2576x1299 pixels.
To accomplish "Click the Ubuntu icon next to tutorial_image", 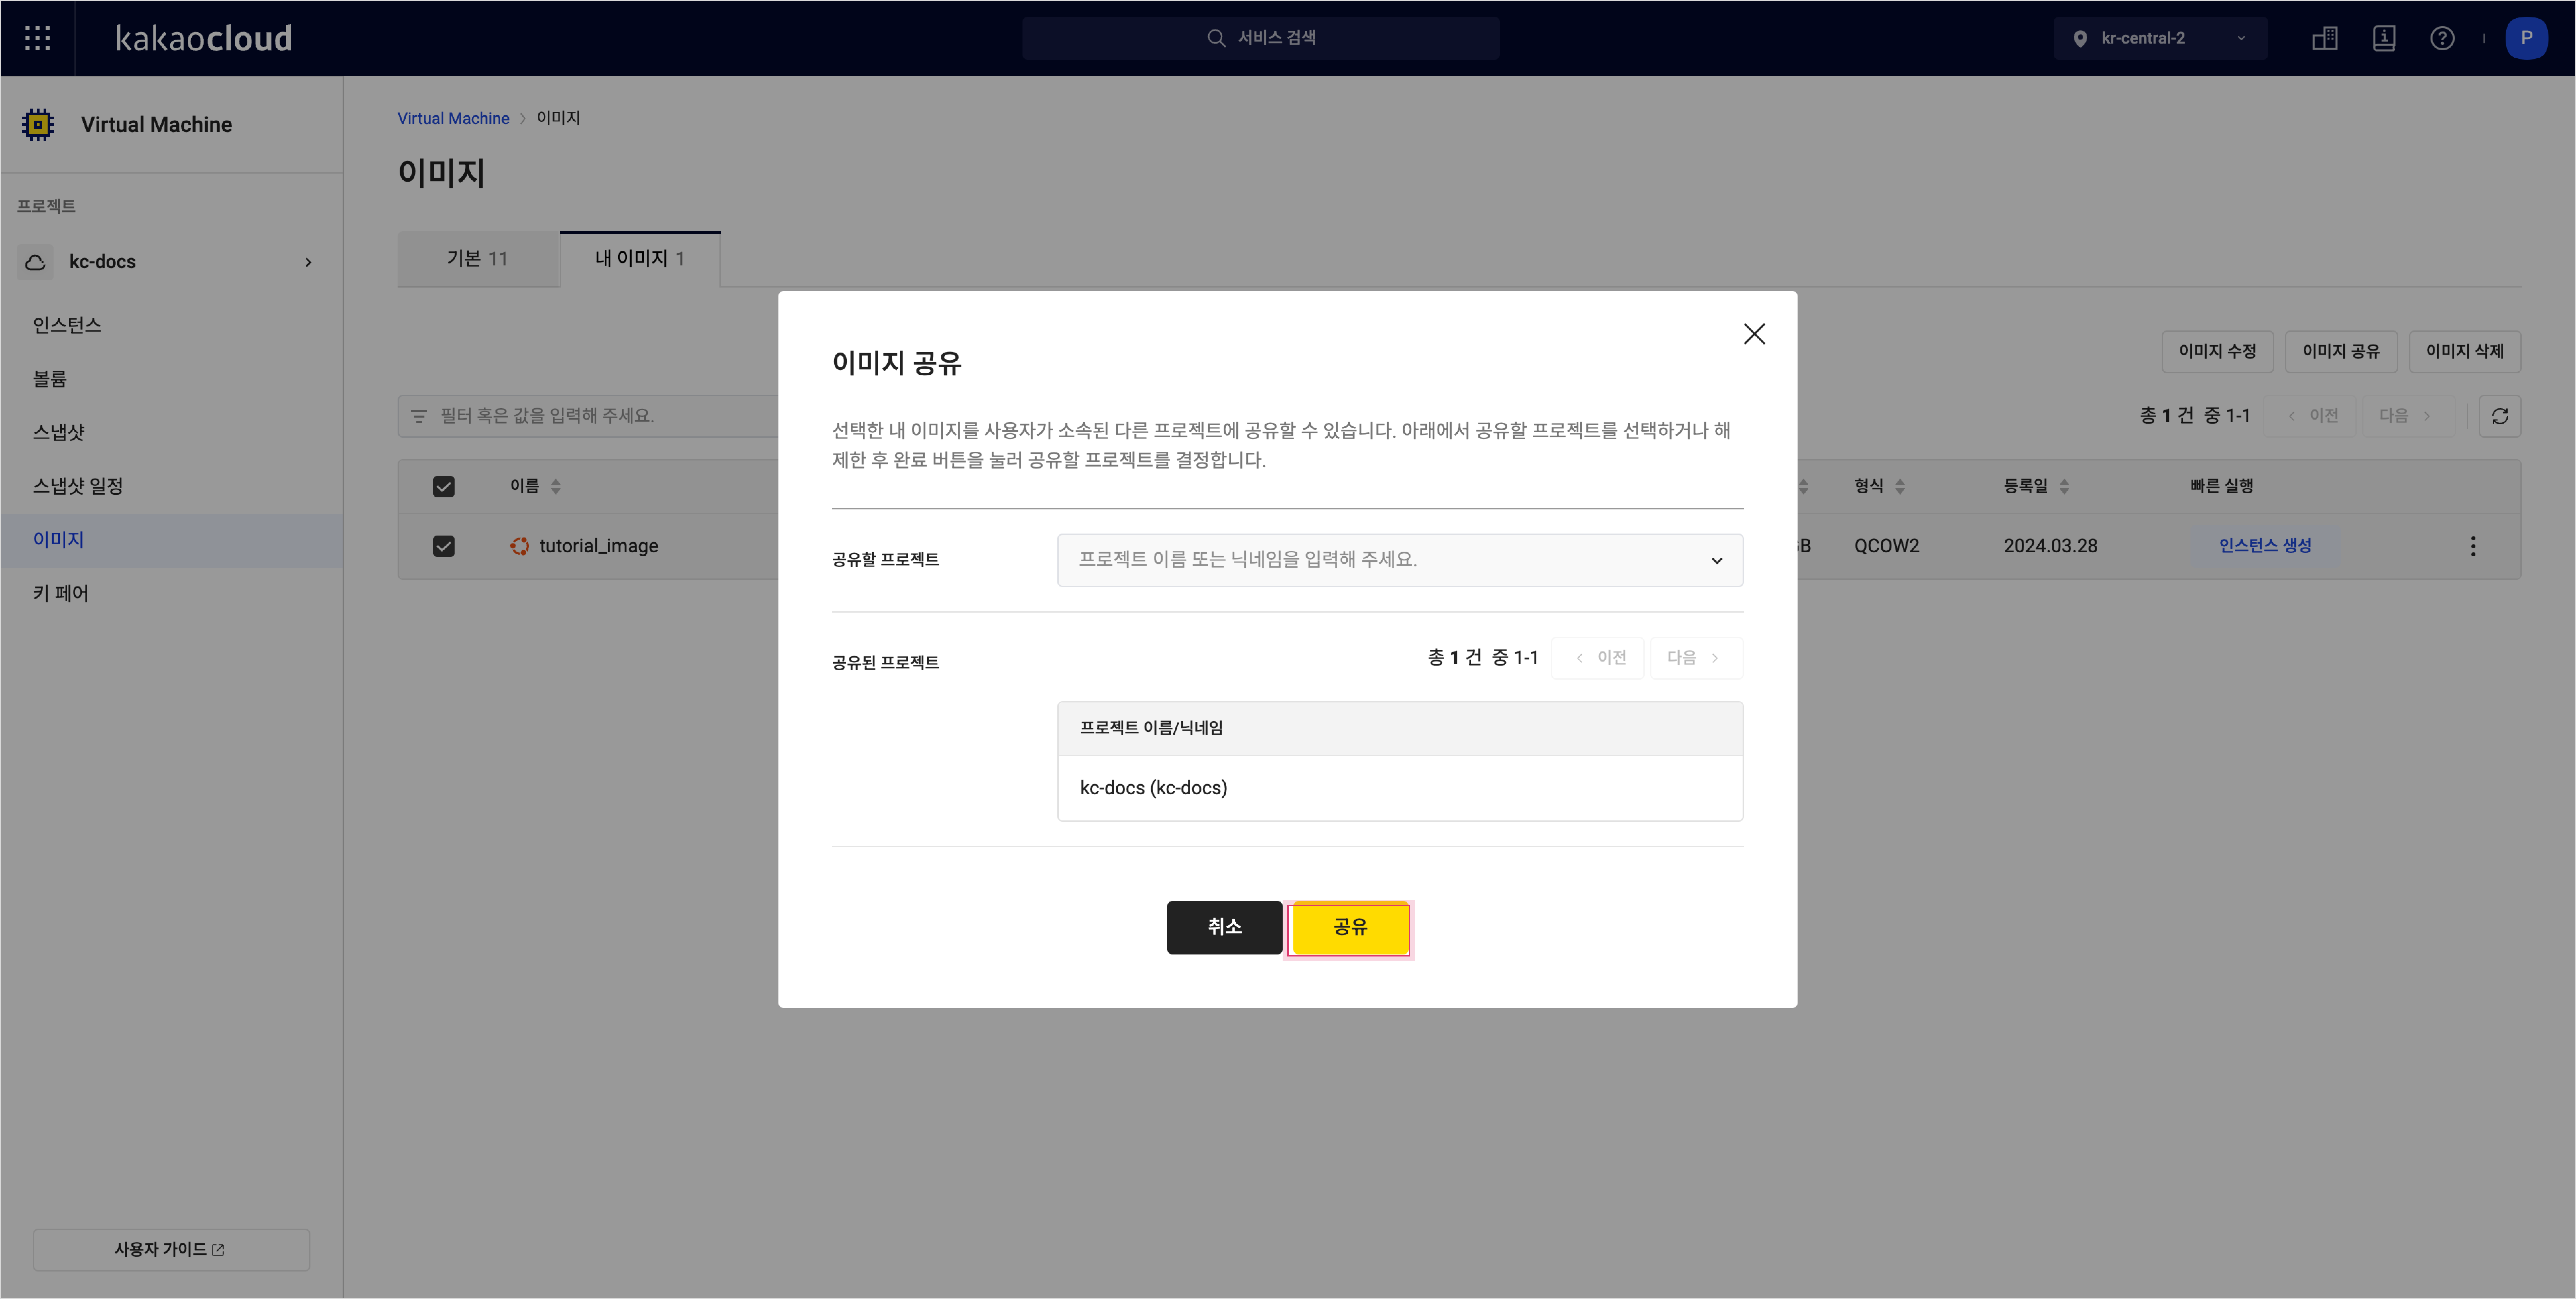I will coord(520,546).
